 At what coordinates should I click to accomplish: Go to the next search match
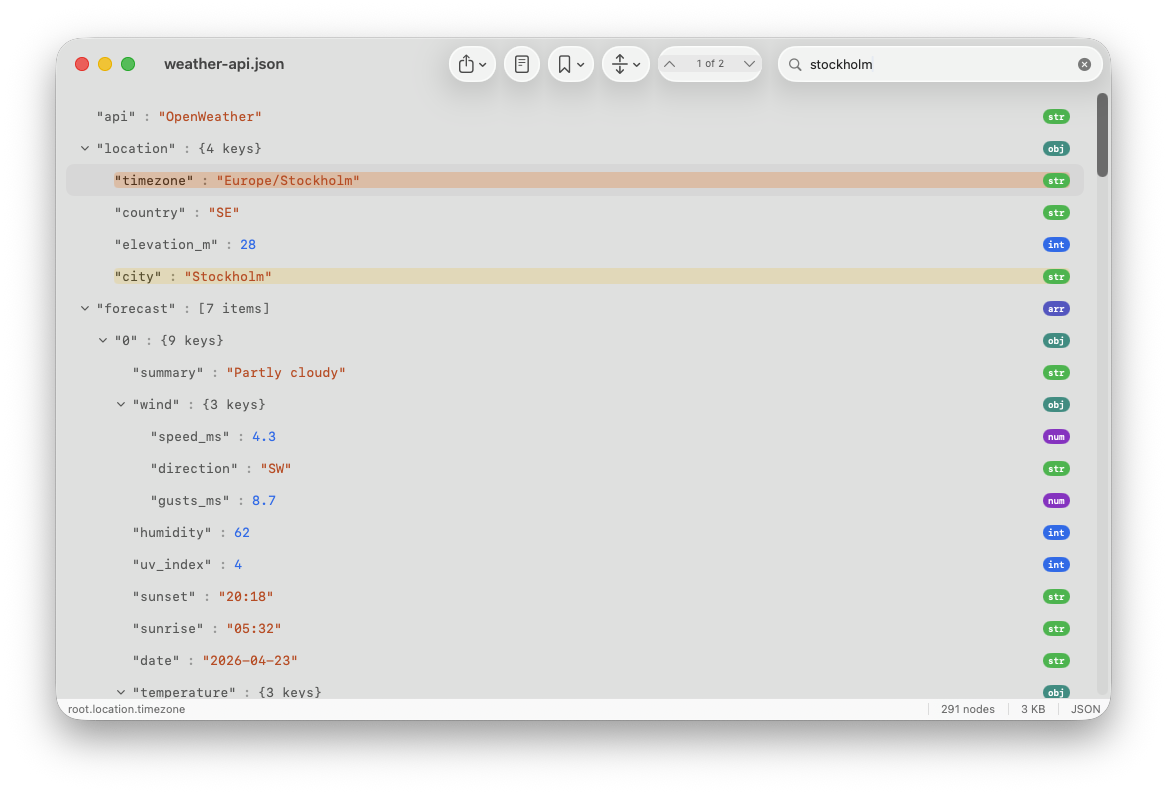tap(749, 63)
